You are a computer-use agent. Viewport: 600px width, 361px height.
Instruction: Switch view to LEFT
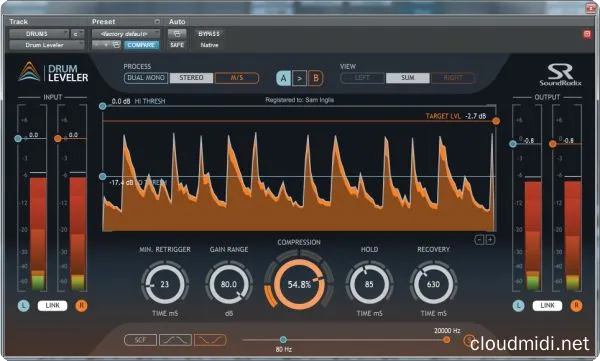(362, 78)
